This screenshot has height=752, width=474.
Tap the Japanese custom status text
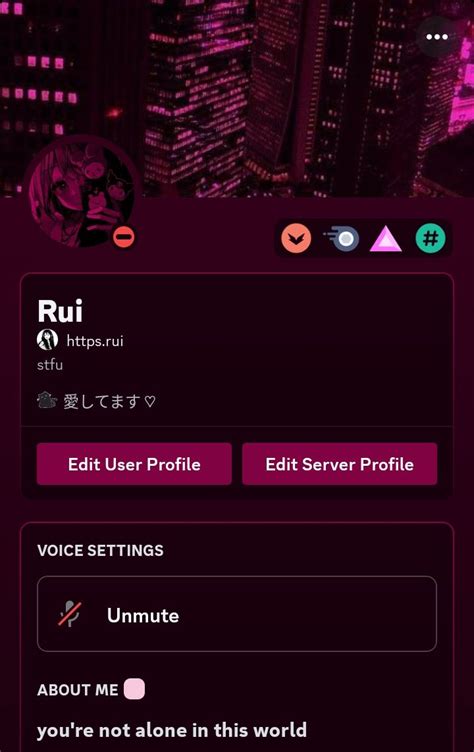pos(110,401)
